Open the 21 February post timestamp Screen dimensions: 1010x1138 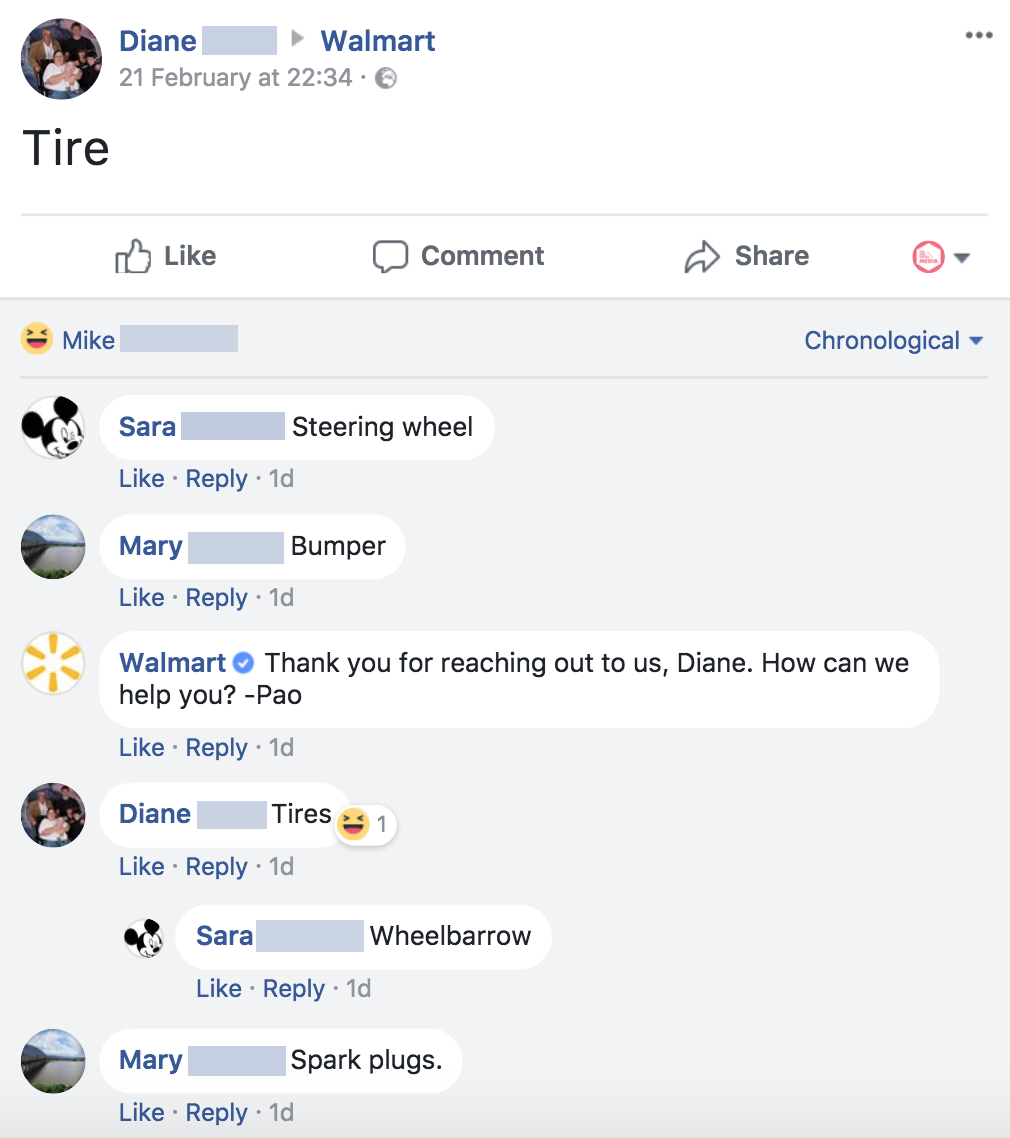[235, 78]
